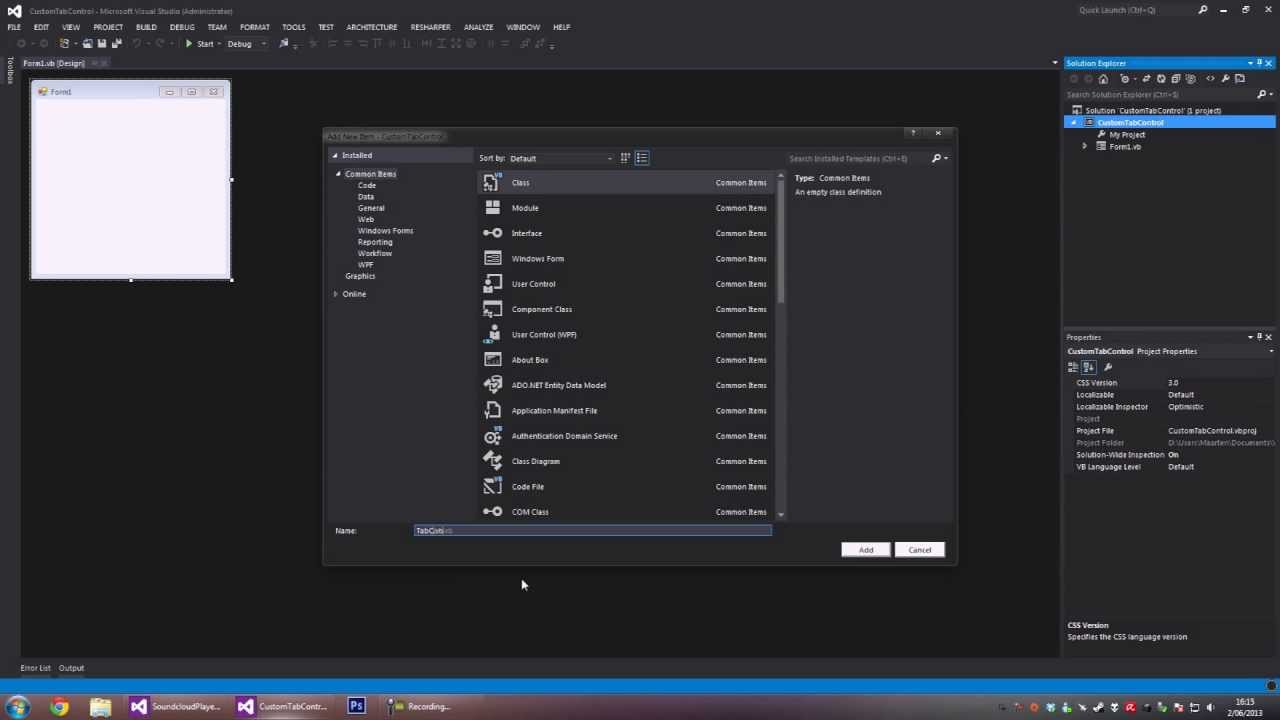Open Solution Explorer window position dropdown

point(1250,63)
